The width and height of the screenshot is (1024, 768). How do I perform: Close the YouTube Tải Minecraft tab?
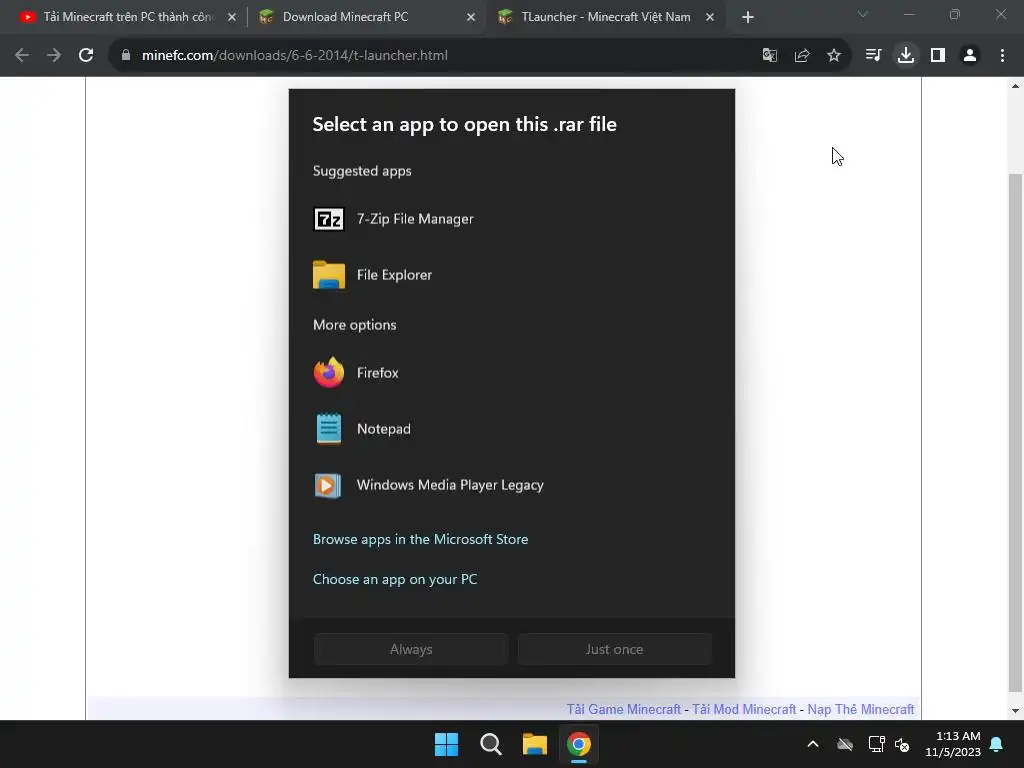click(232, 17)
